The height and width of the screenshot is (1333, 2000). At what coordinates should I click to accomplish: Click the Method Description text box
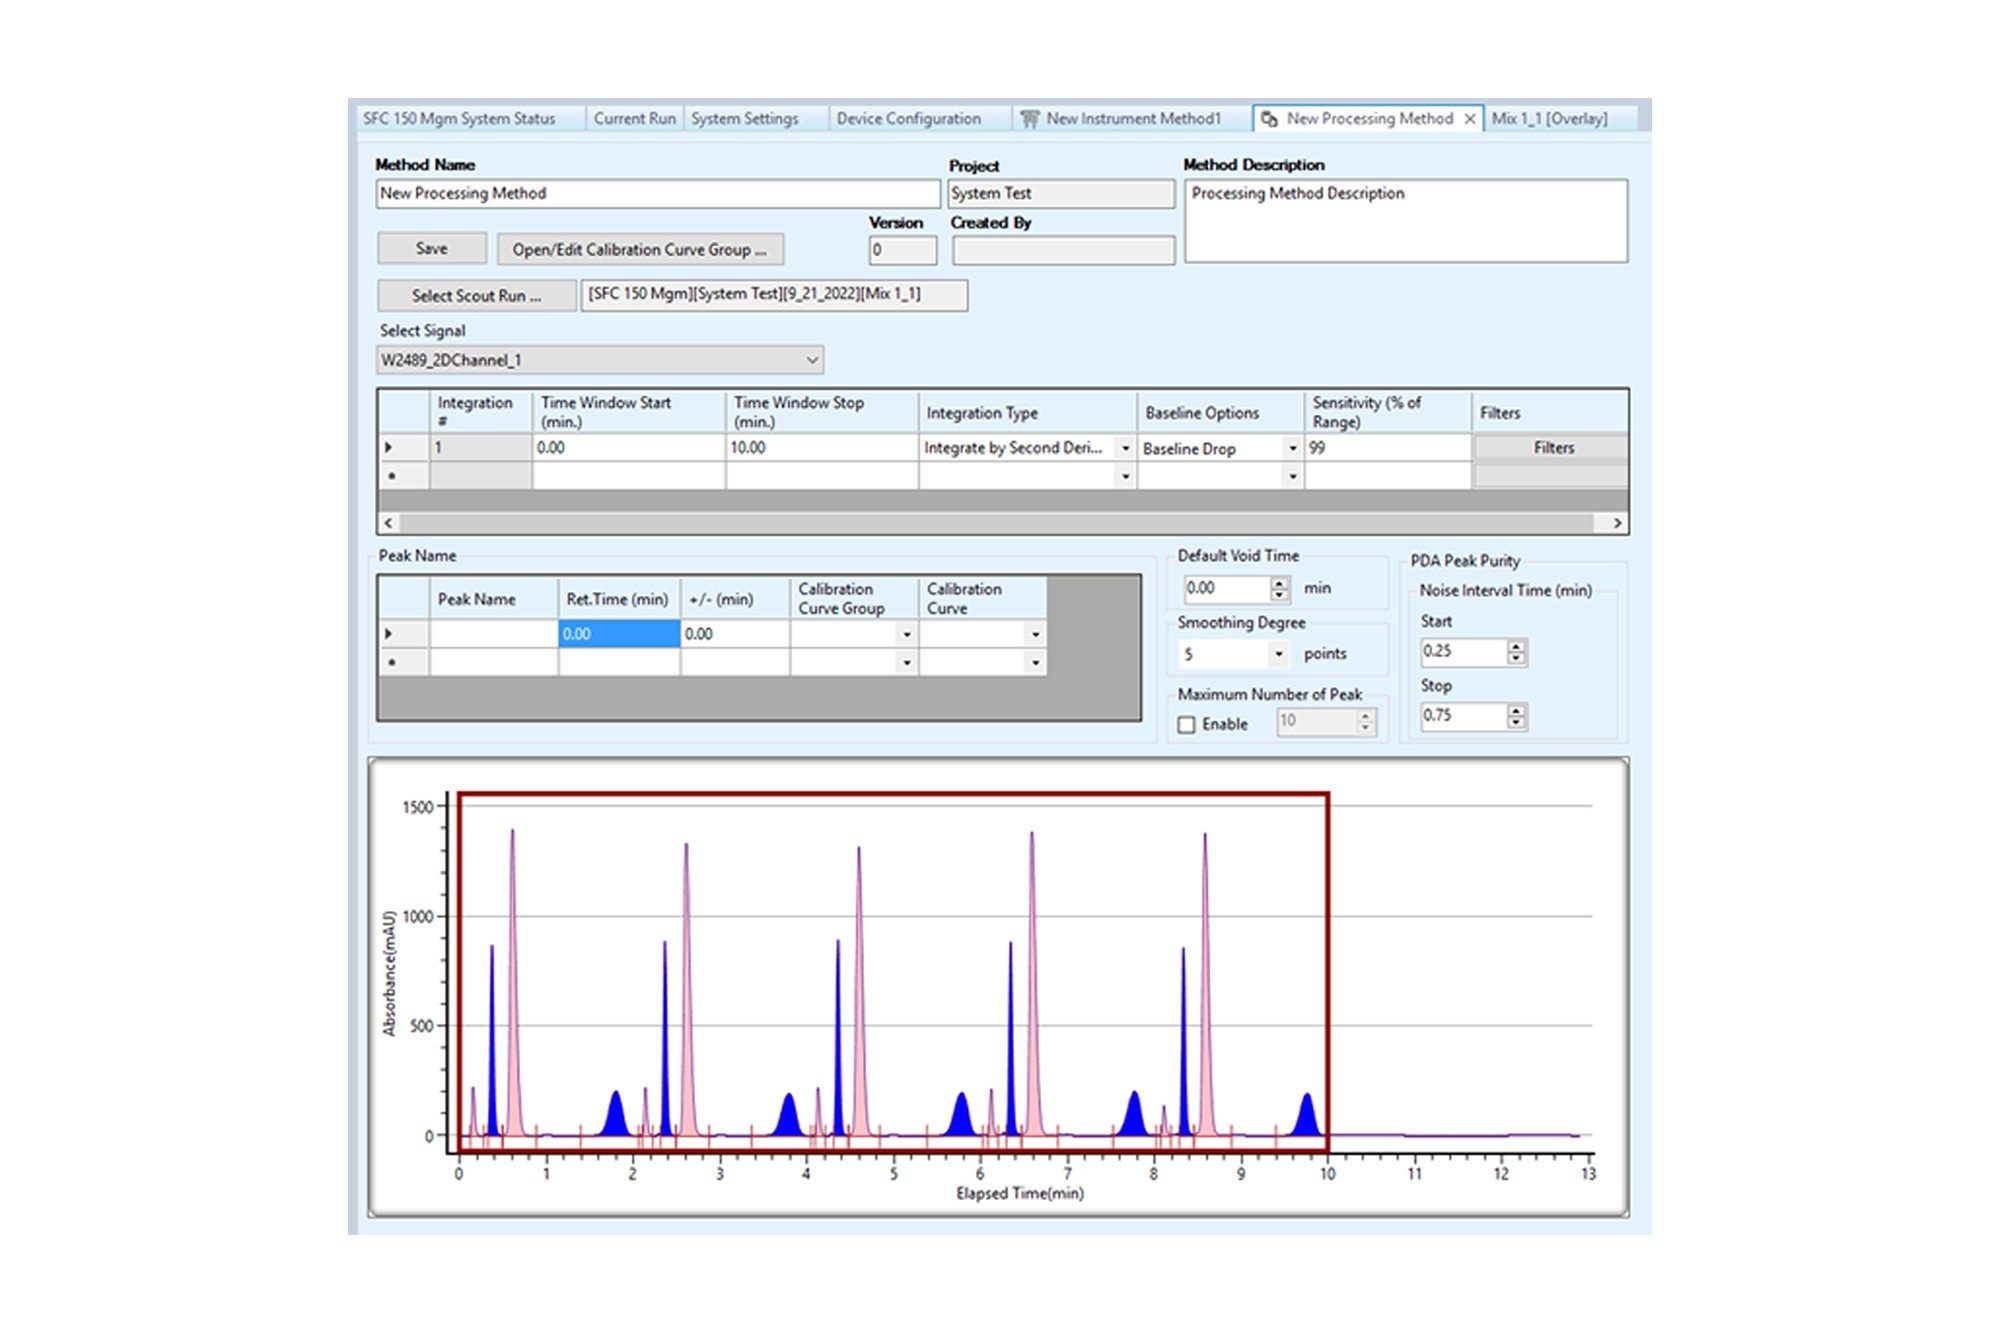click(1406, 221)
